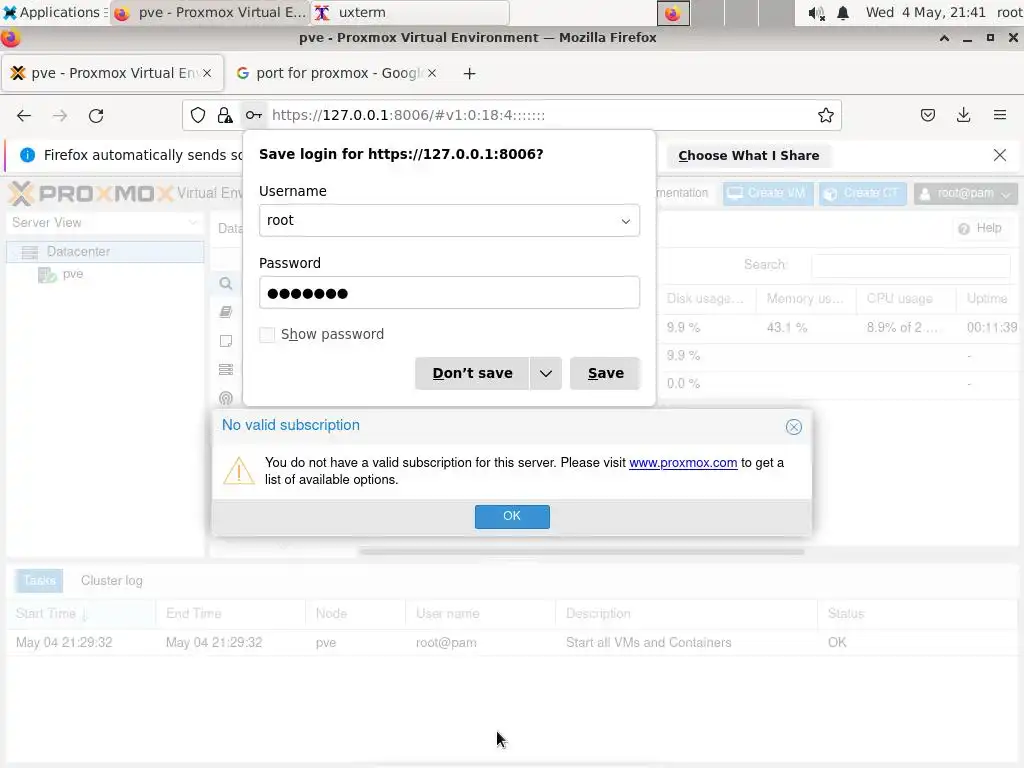The width and height of the screenshot is (1024, 768).
Task: Enable the Show password checkbox
Action: (x=266, y=335)
